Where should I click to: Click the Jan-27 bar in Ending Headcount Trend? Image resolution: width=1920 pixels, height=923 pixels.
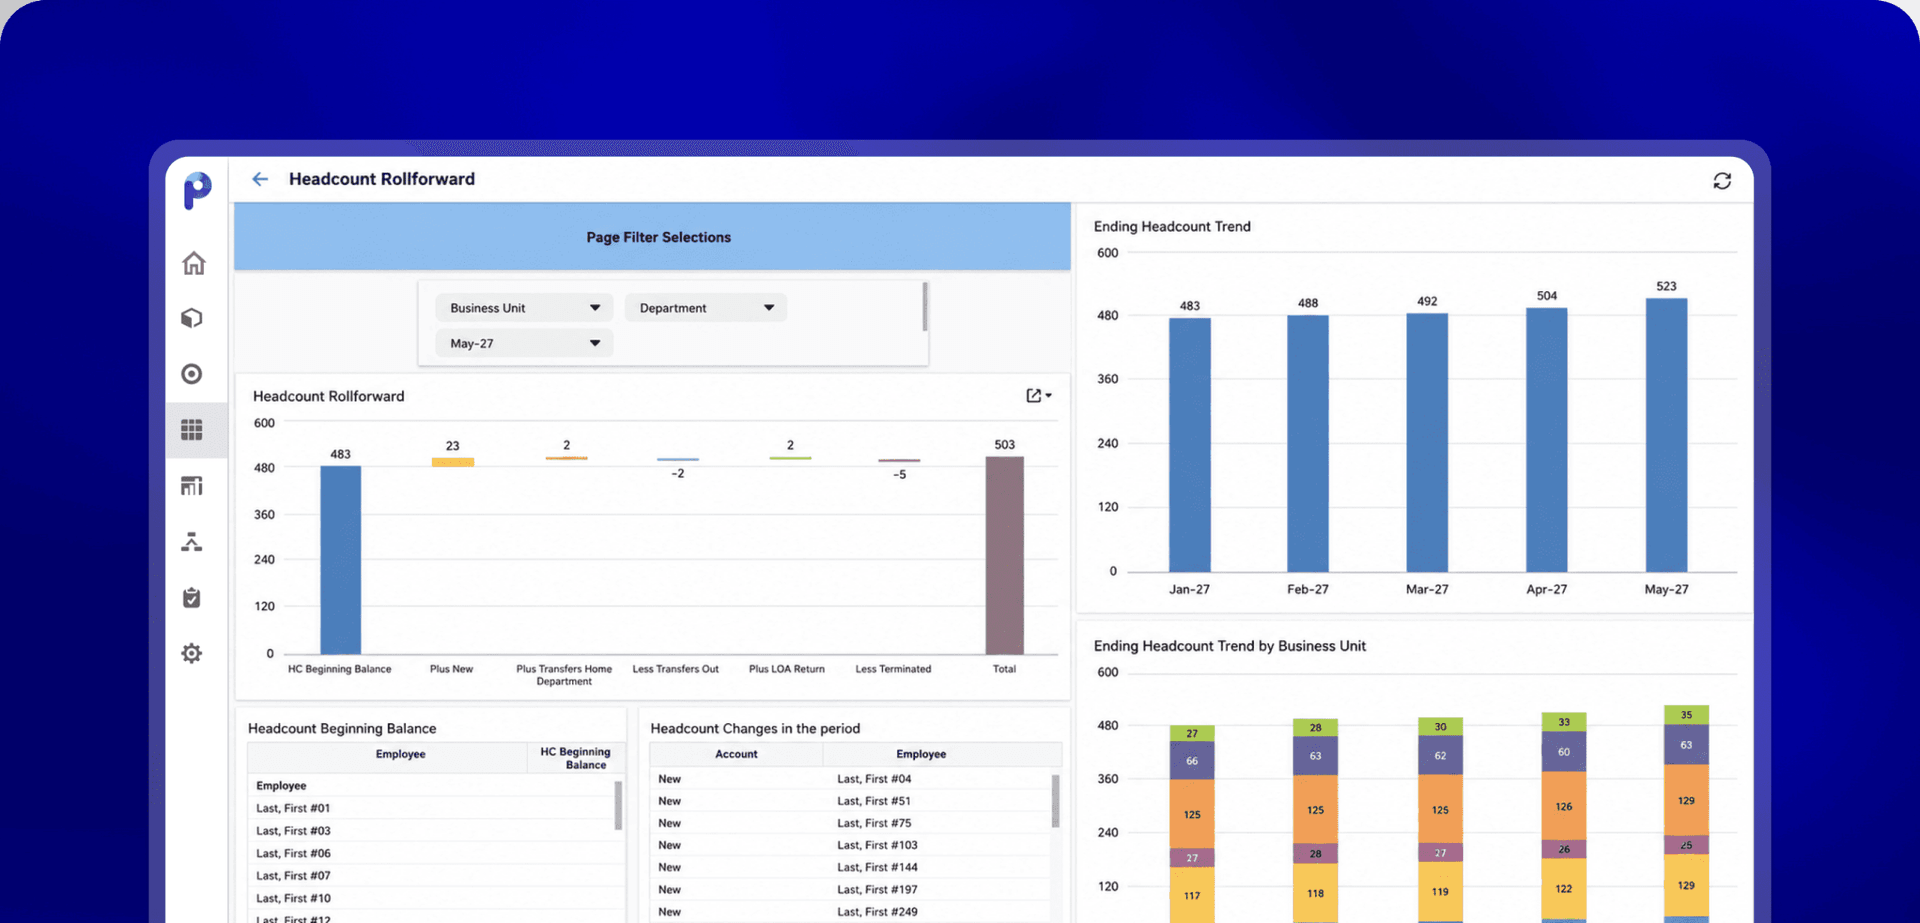pyautogui.click(x=1190, y=445)
